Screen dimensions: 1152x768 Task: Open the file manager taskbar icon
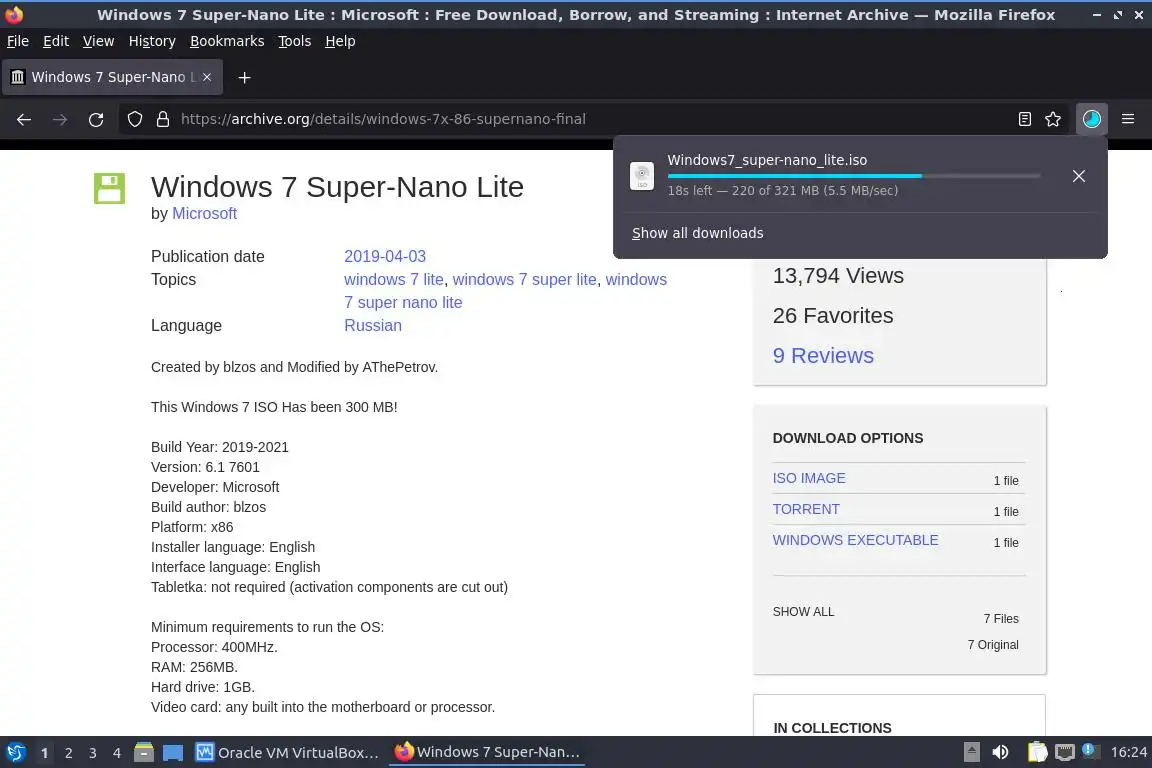point(143,753)
